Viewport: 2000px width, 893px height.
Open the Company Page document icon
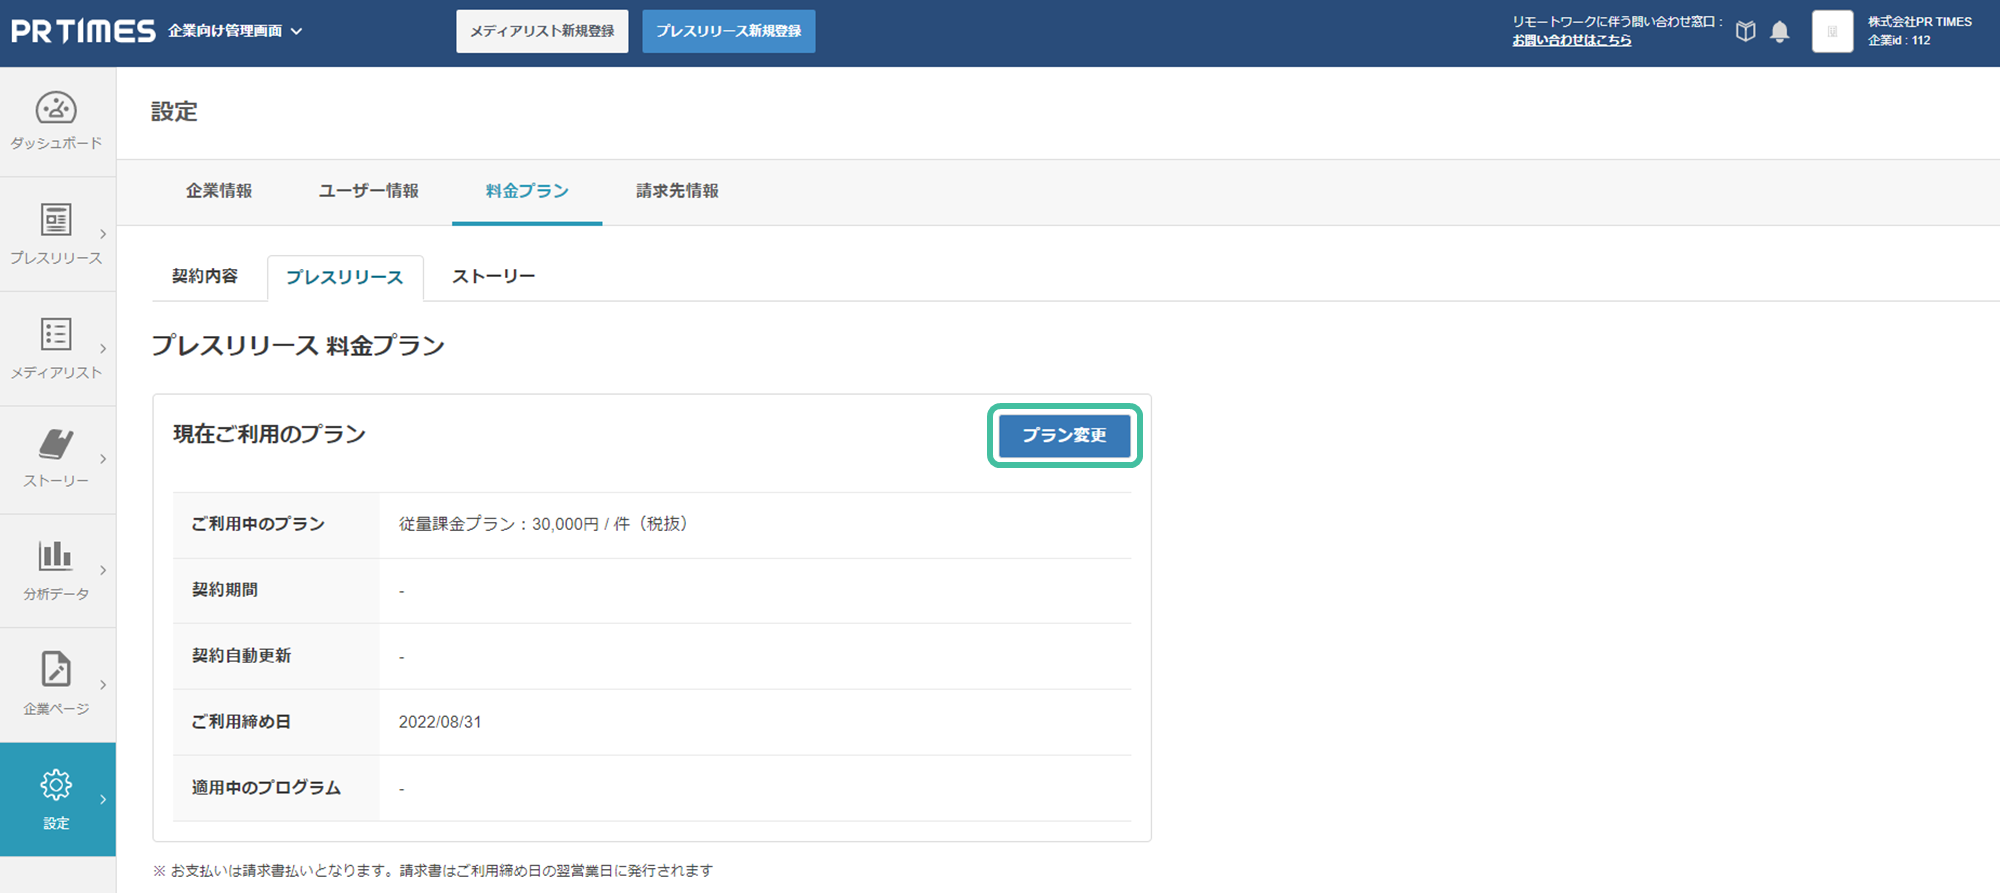pyautogui.click(x=56, y=669)
